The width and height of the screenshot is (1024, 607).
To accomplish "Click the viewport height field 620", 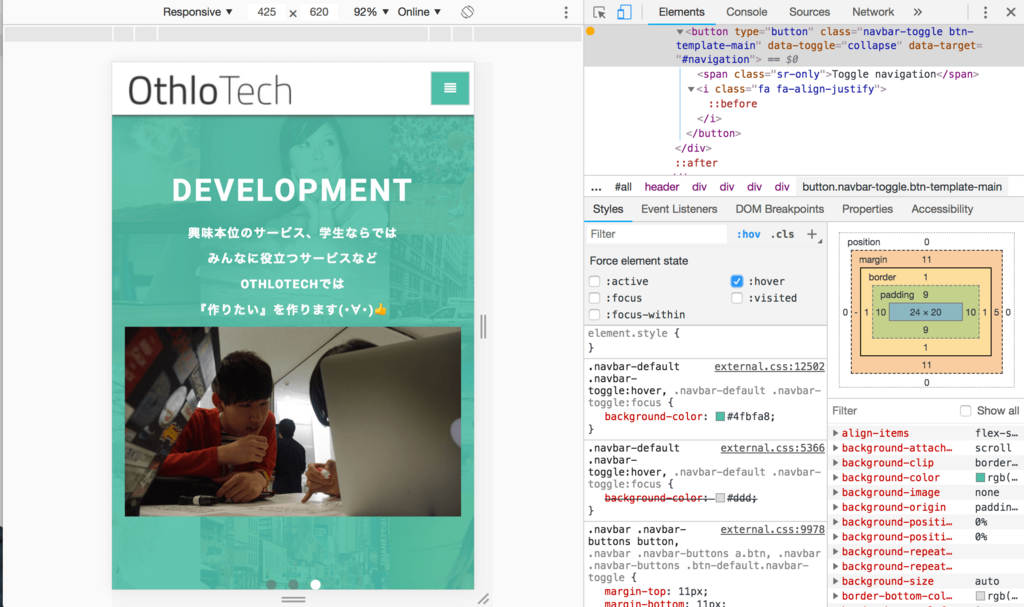I will pos(319,12).
